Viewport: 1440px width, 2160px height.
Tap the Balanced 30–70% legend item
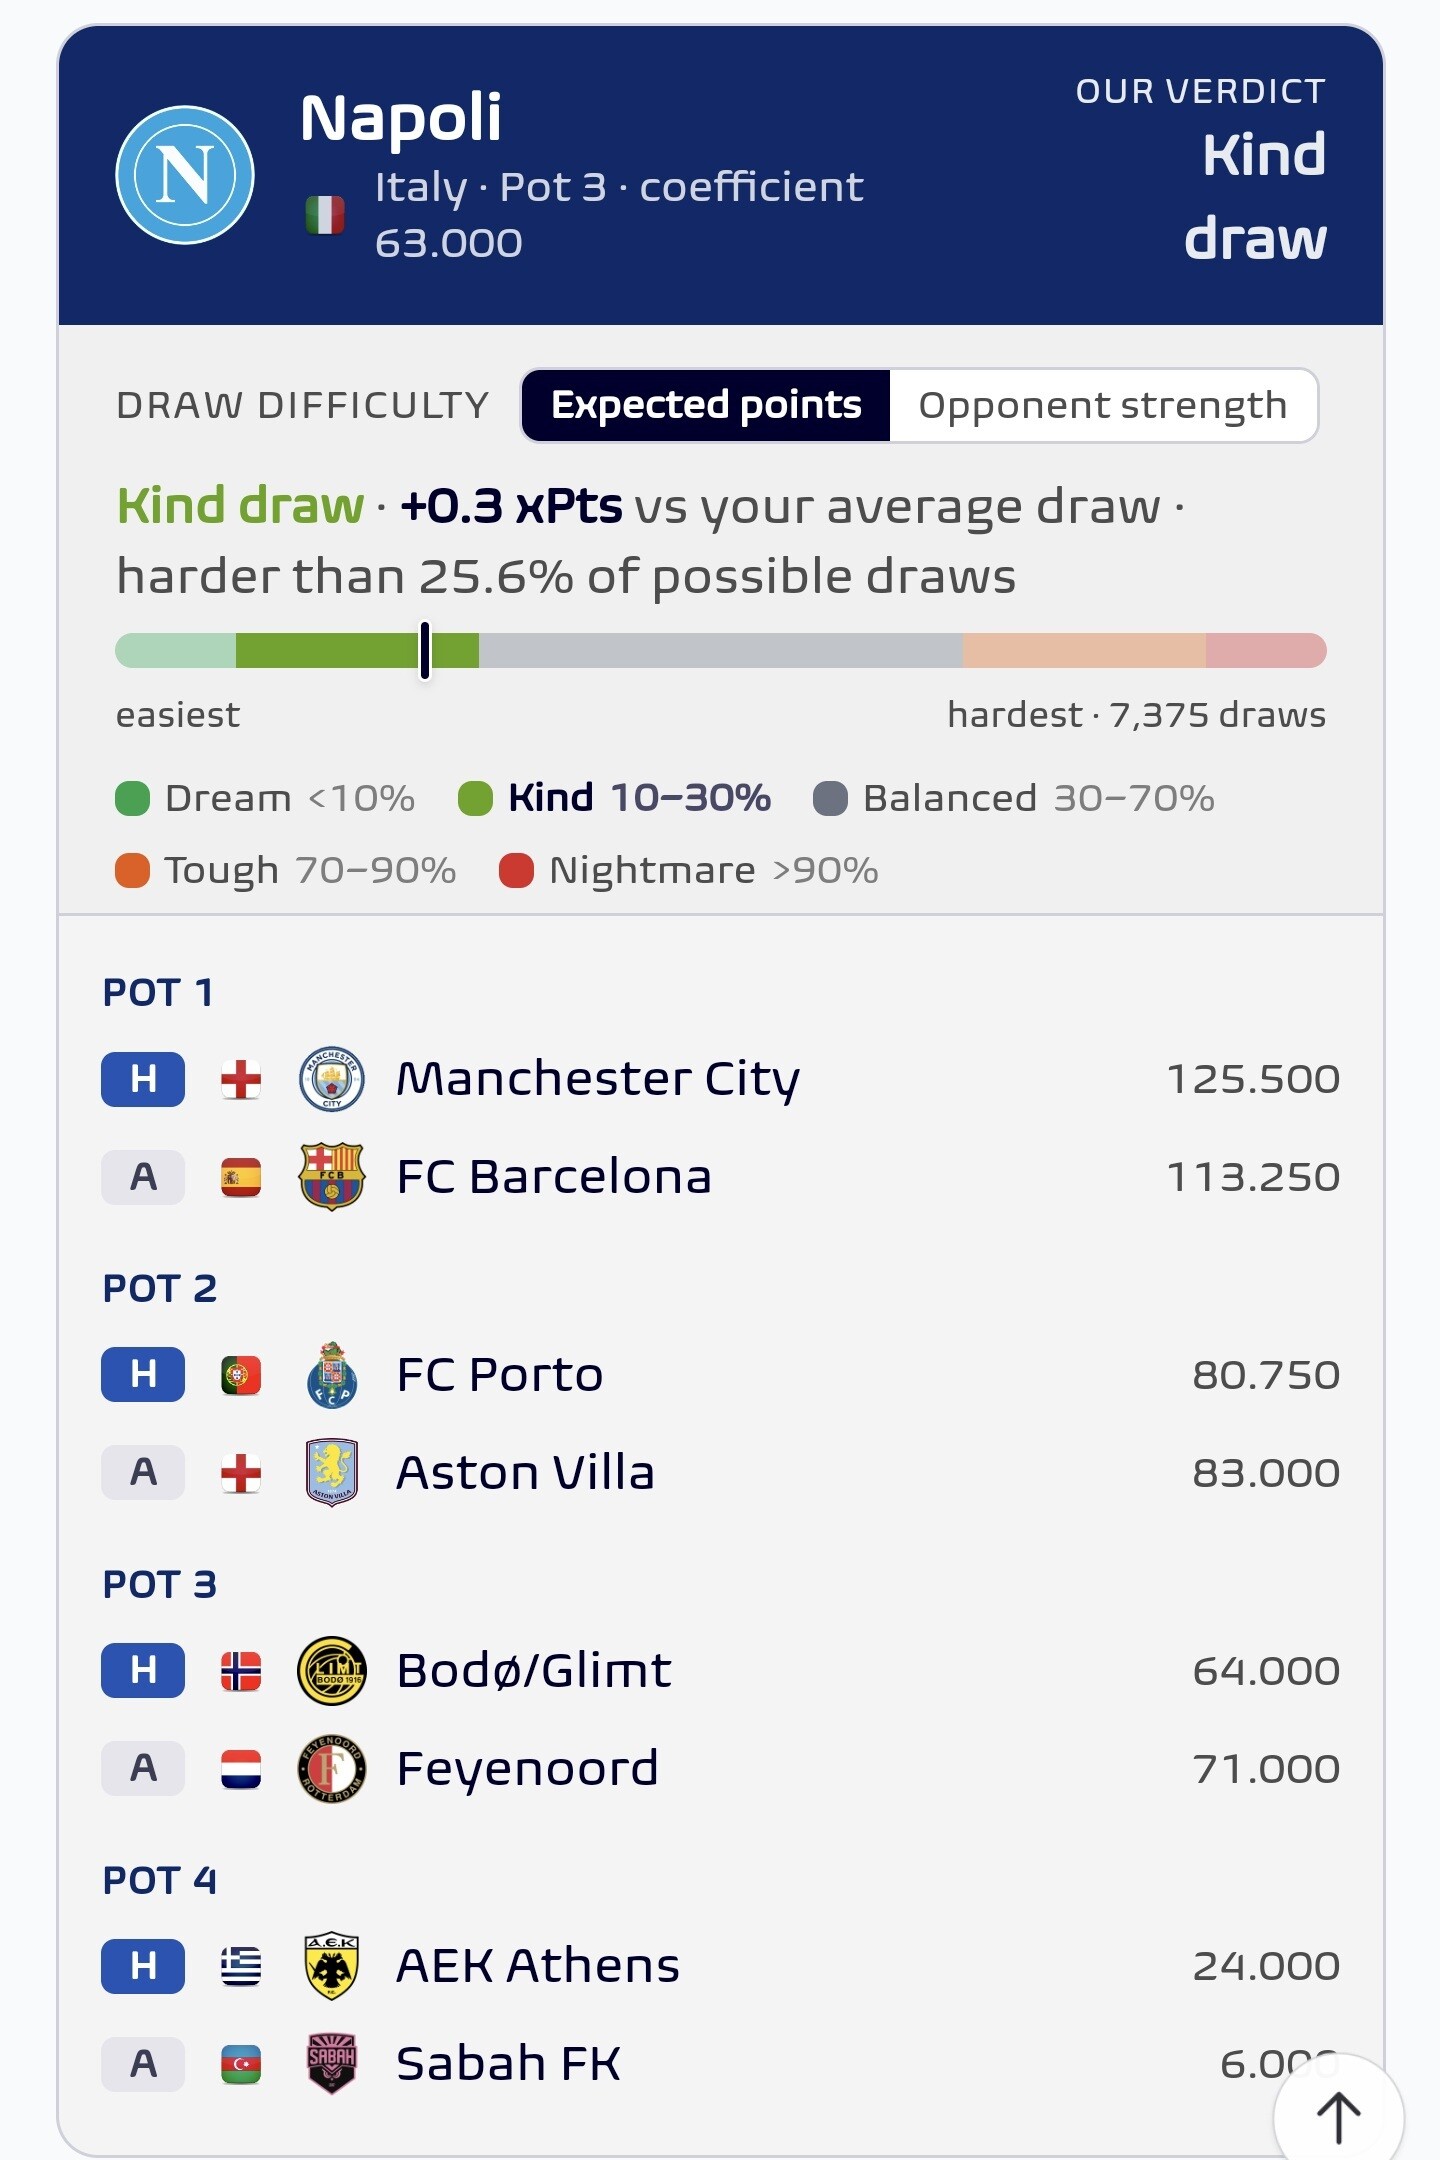click(x=1014, y=798)
